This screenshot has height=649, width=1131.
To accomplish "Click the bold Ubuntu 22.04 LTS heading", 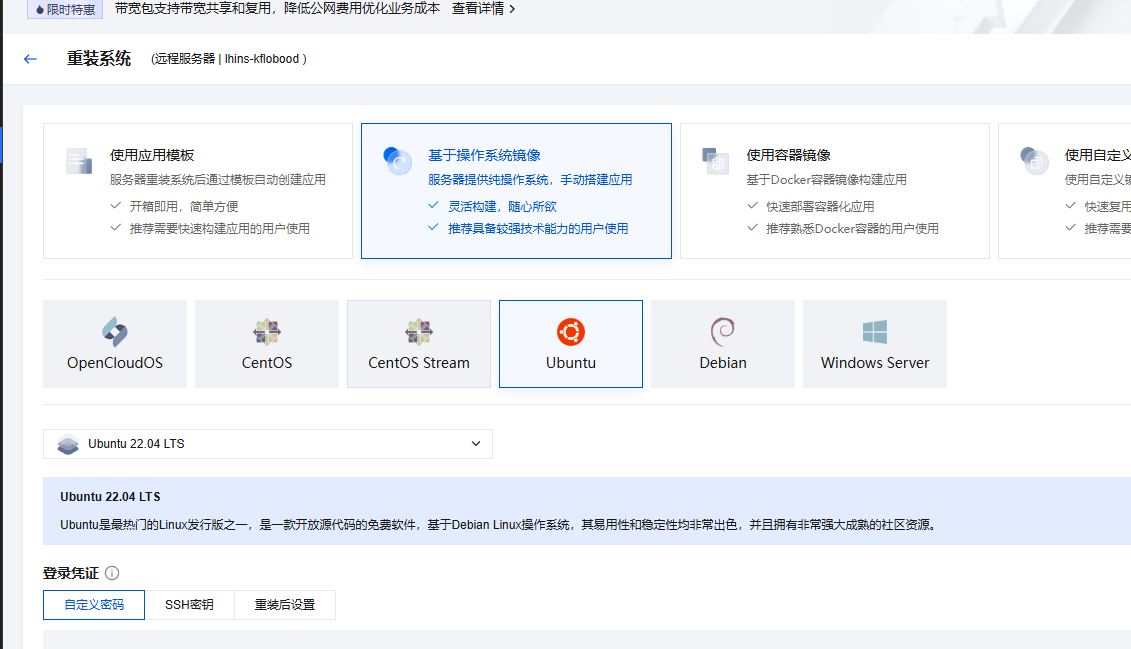I will click(x=110, y=497).
